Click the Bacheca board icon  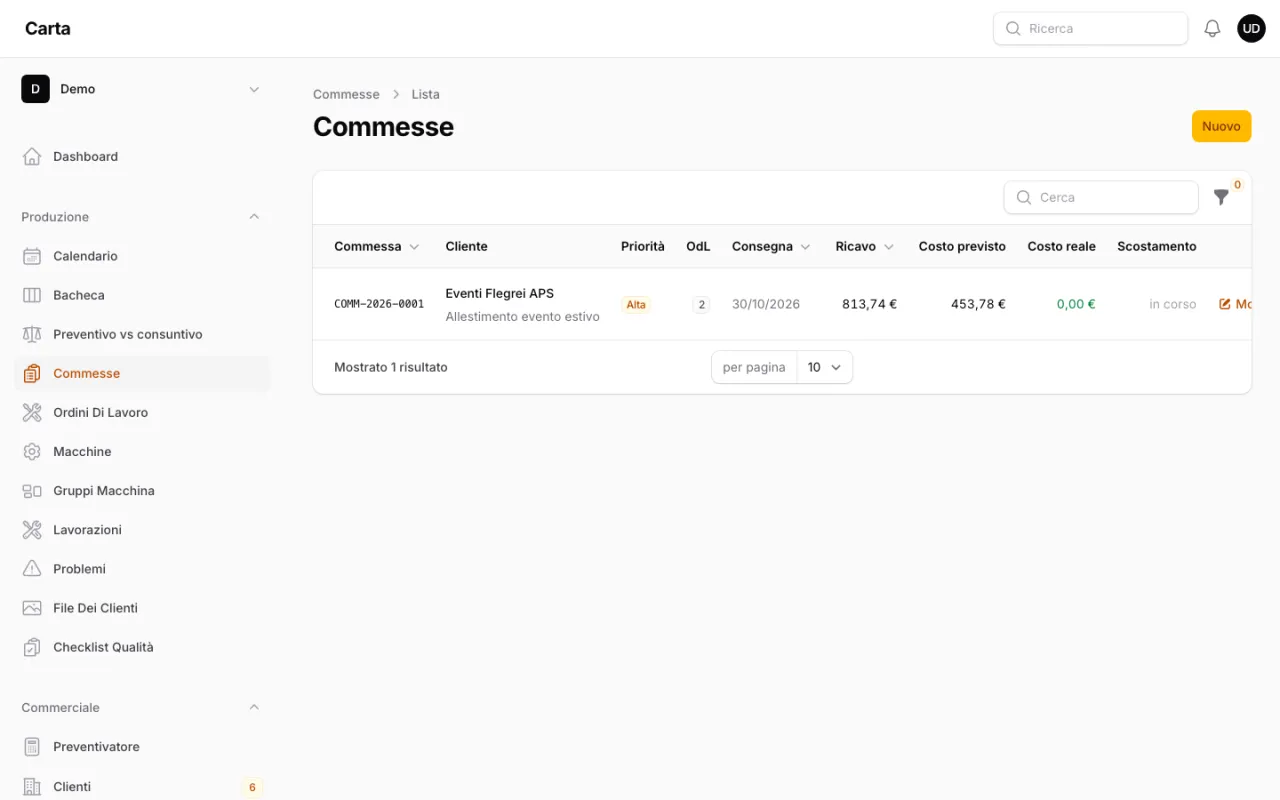coord(32,295)
